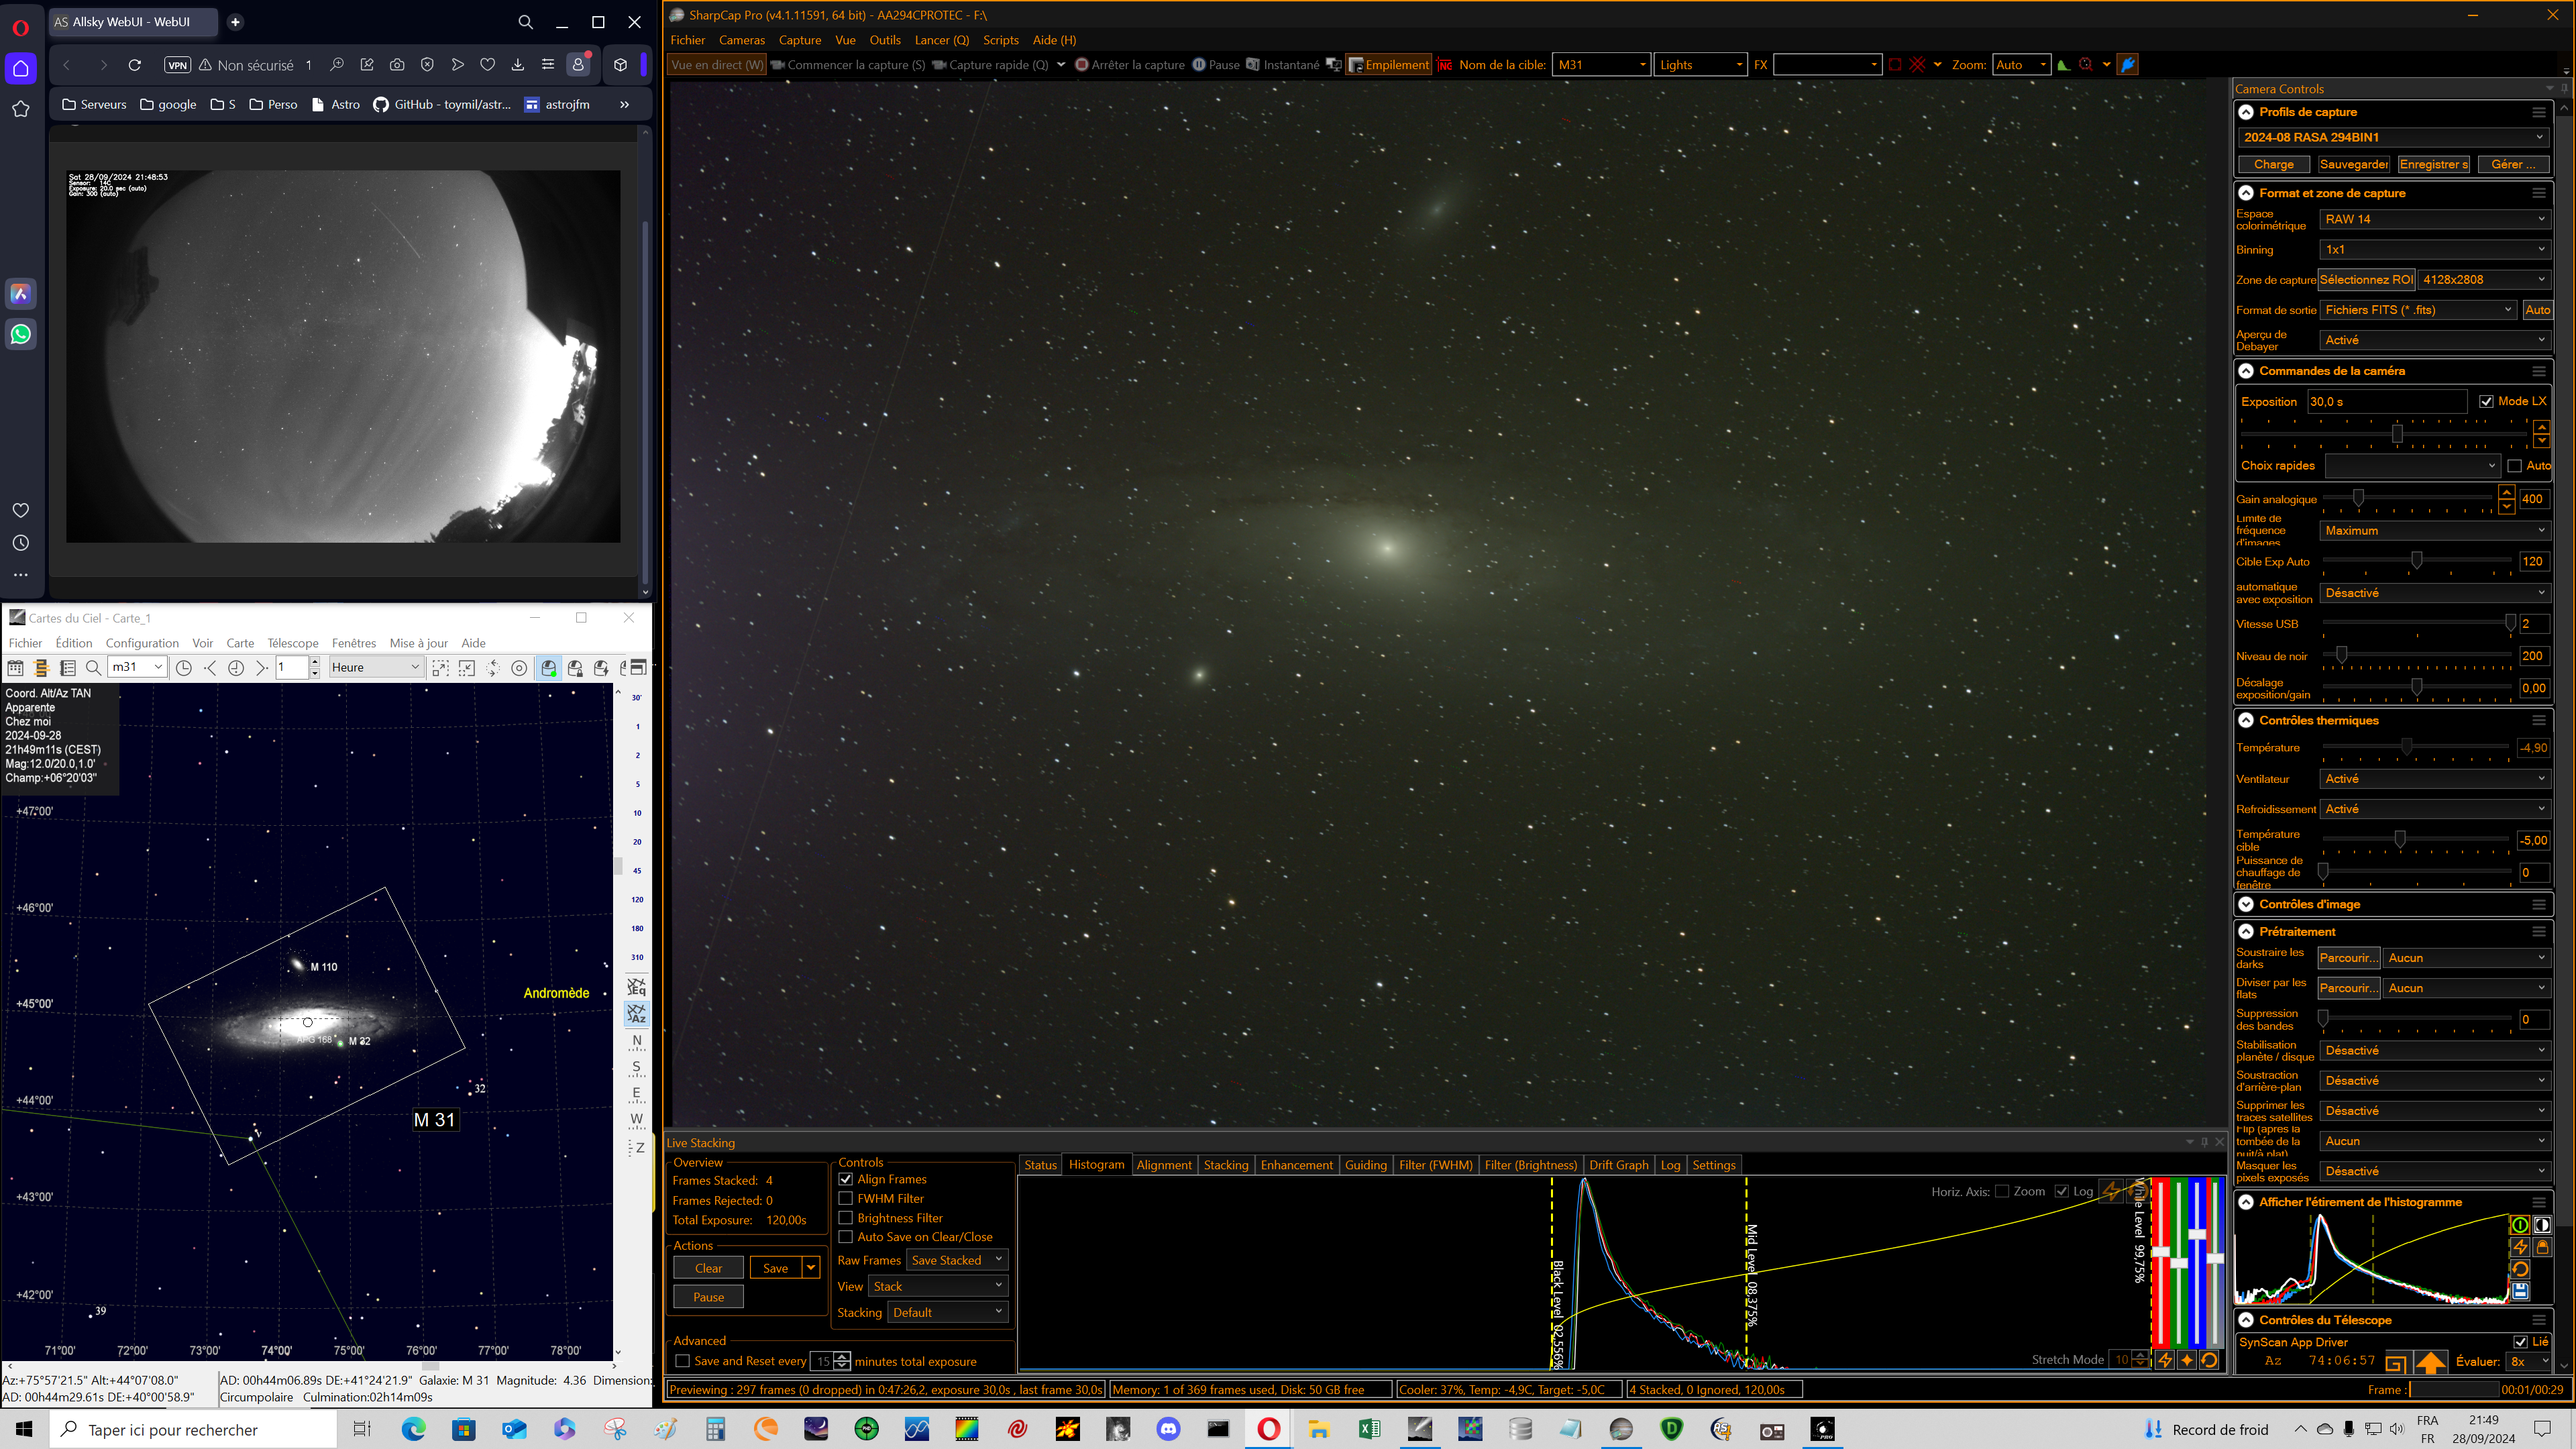Click the zoom-in selection icon in sky chart toolbar

(440, 668)
